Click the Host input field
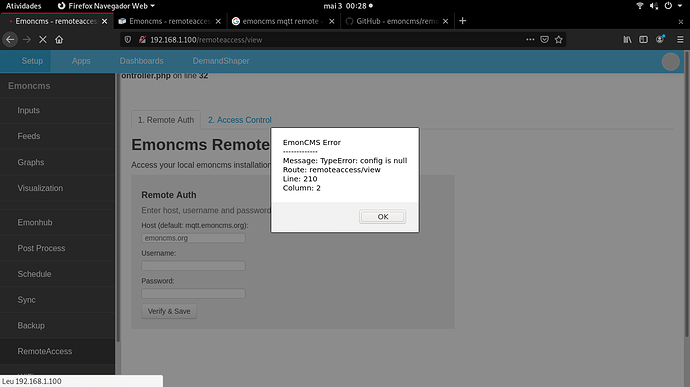This screenshot has width=690, height=387. point(193,238)
